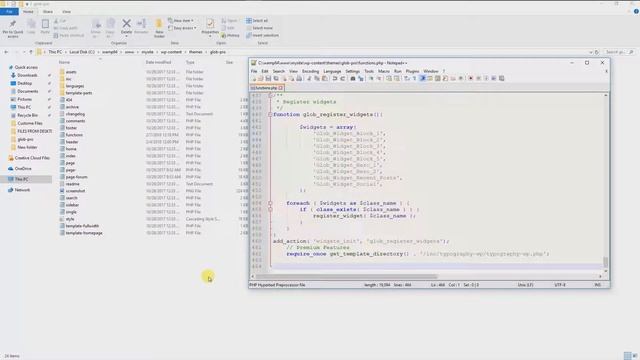
Task: Open the recent locations dropdown arrow
Action: pyautogui.click(x=24, y=52)
